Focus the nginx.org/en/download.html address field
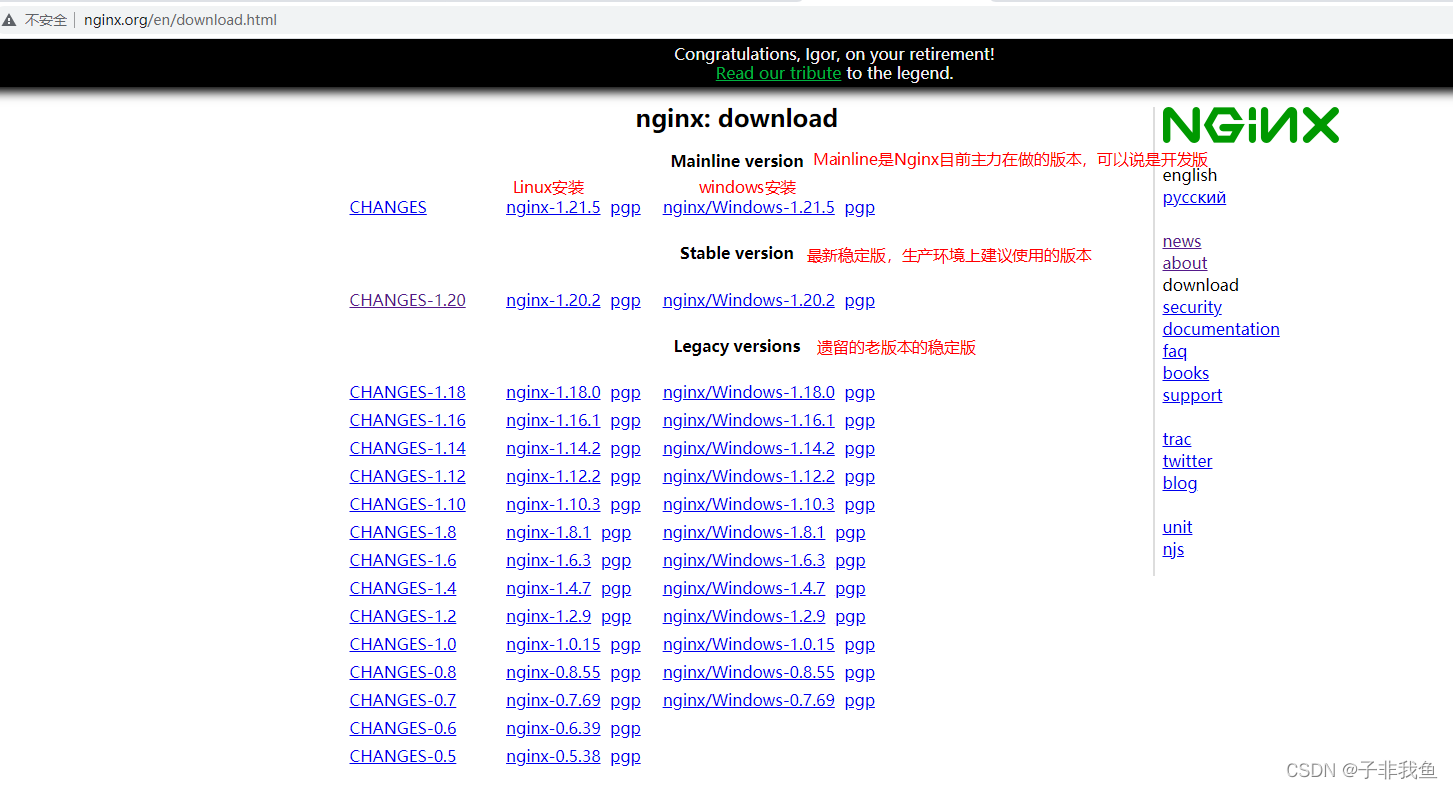The width and height of the screenshot is (1453, 789). point(180,20)
